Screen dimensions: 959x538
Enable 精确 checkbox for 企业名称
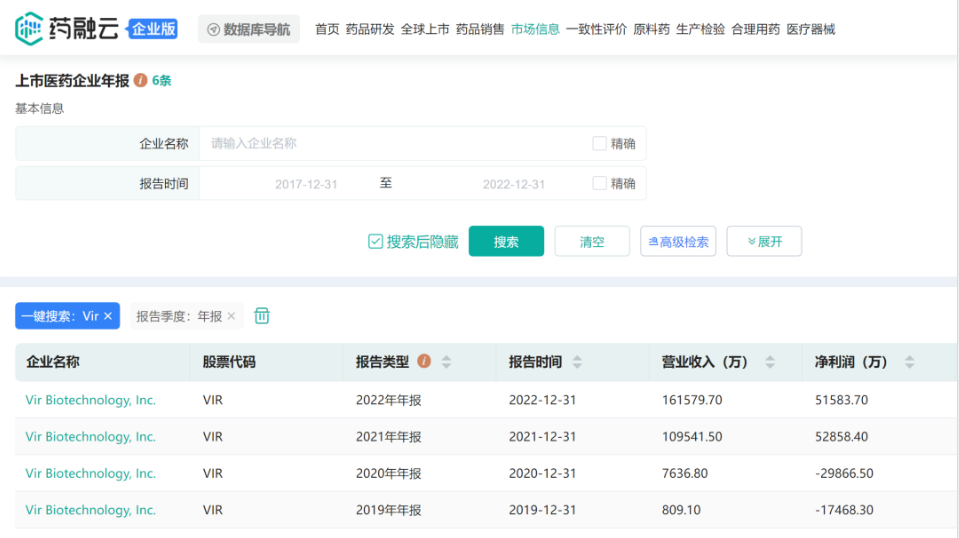[x=600, y=144]
